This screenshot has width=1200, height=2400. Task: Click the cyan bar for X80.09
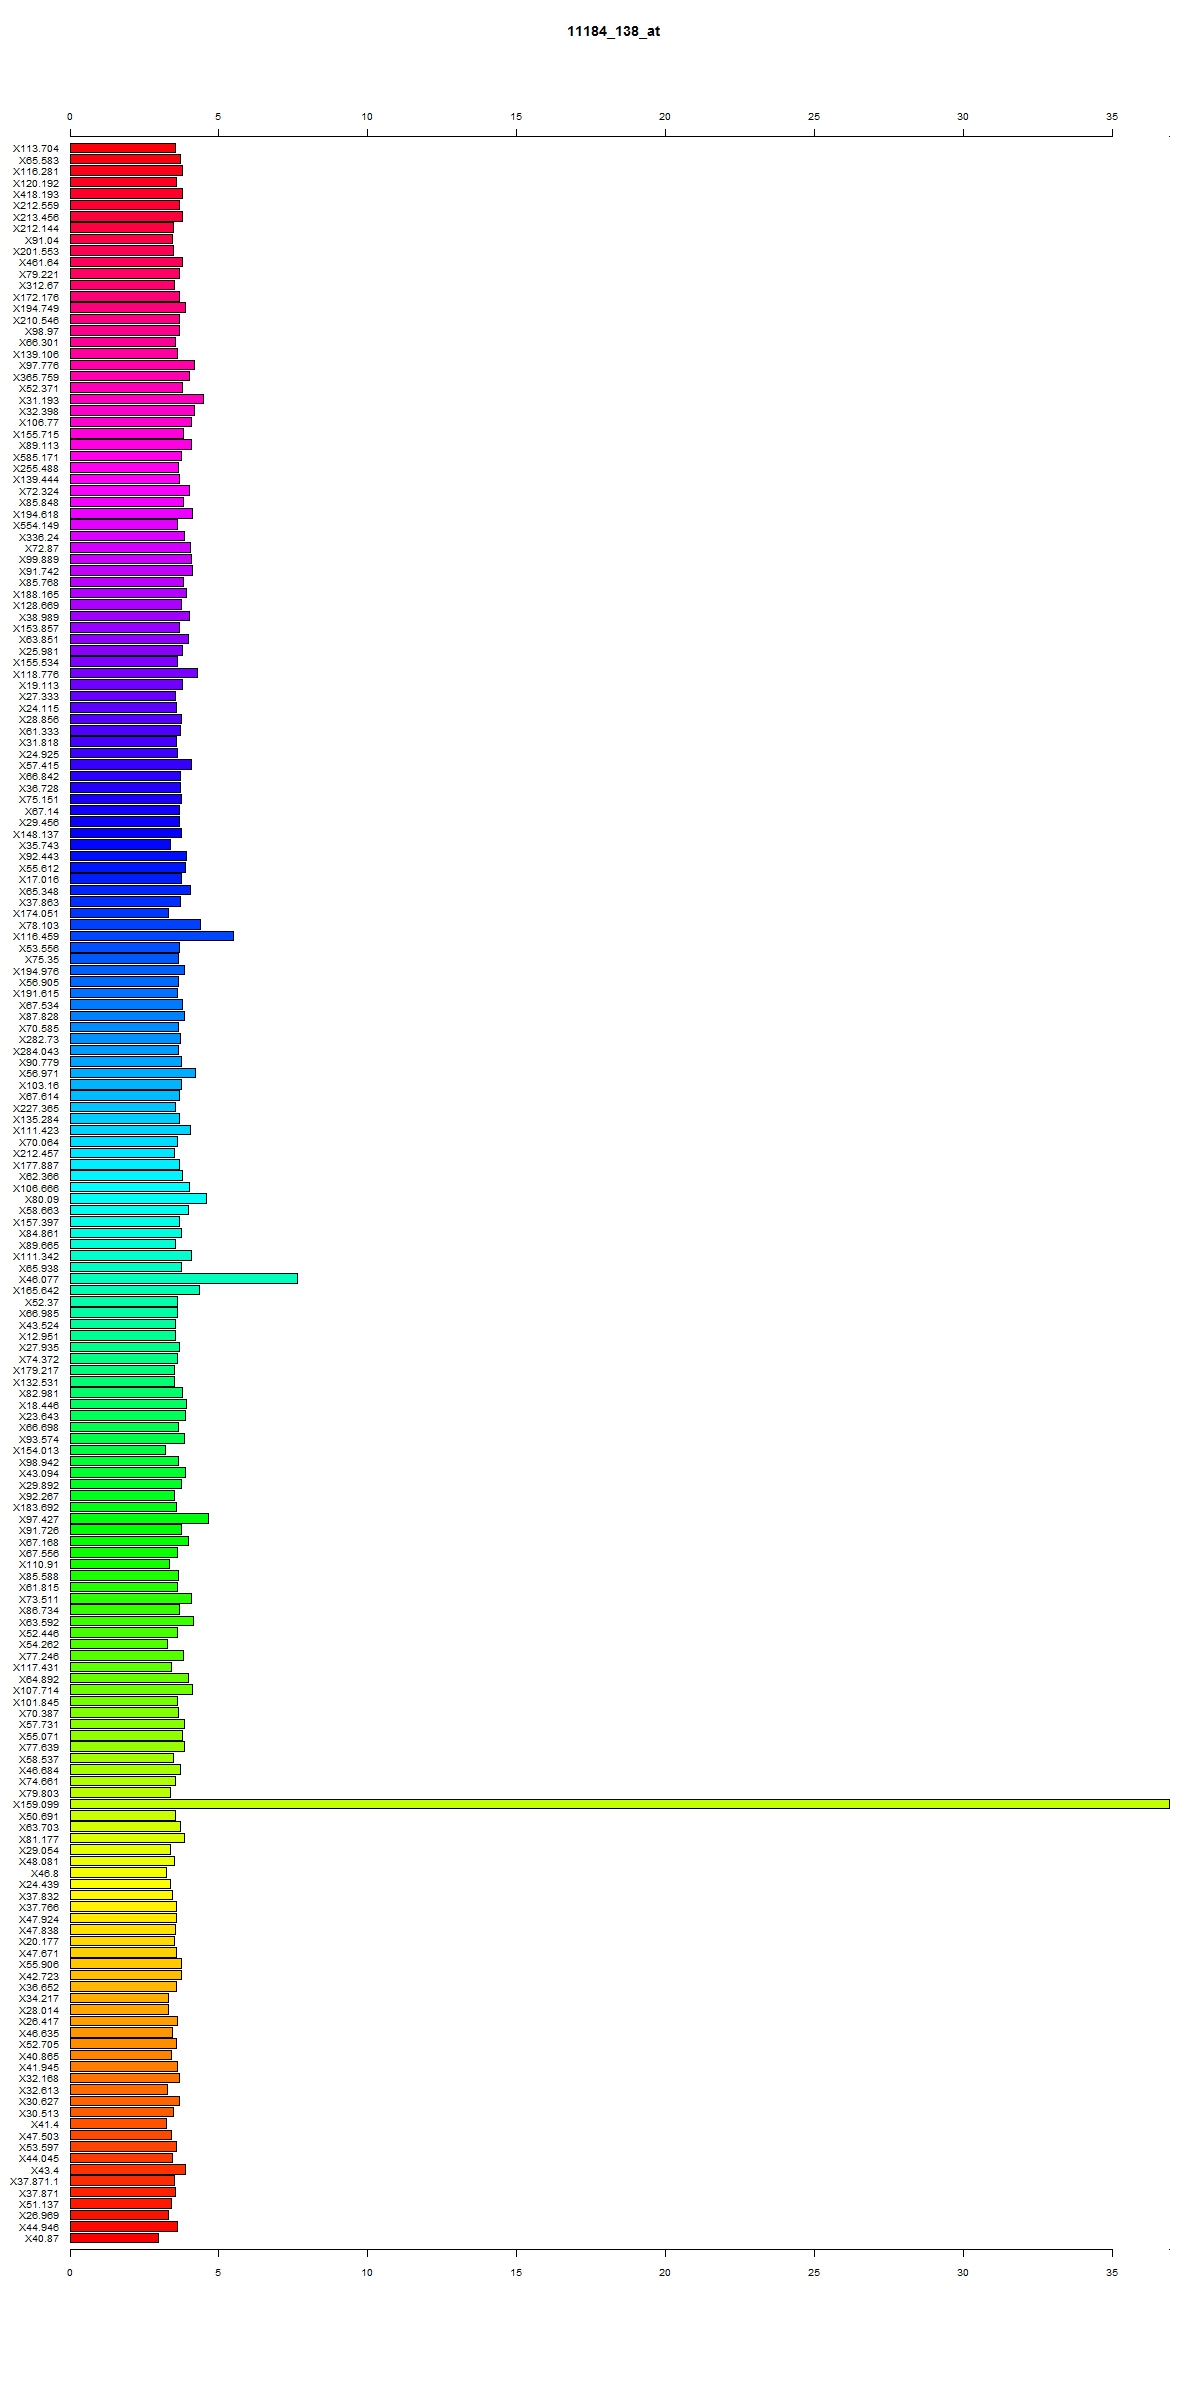138,1198
